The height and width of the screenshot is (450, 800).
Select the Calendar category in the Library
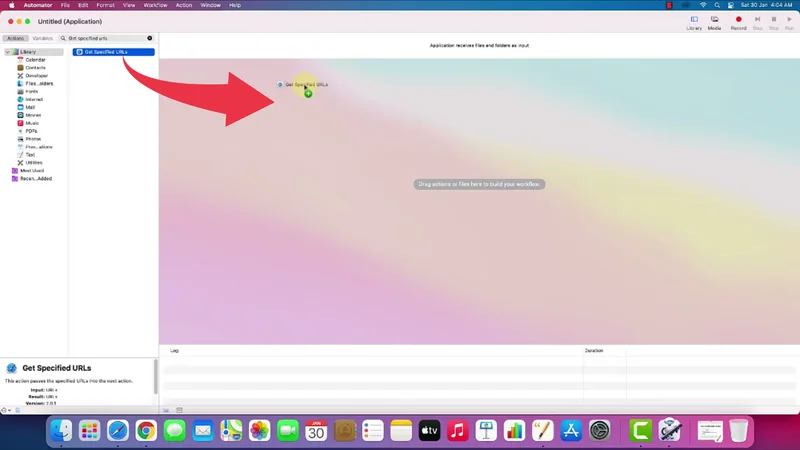34,60
